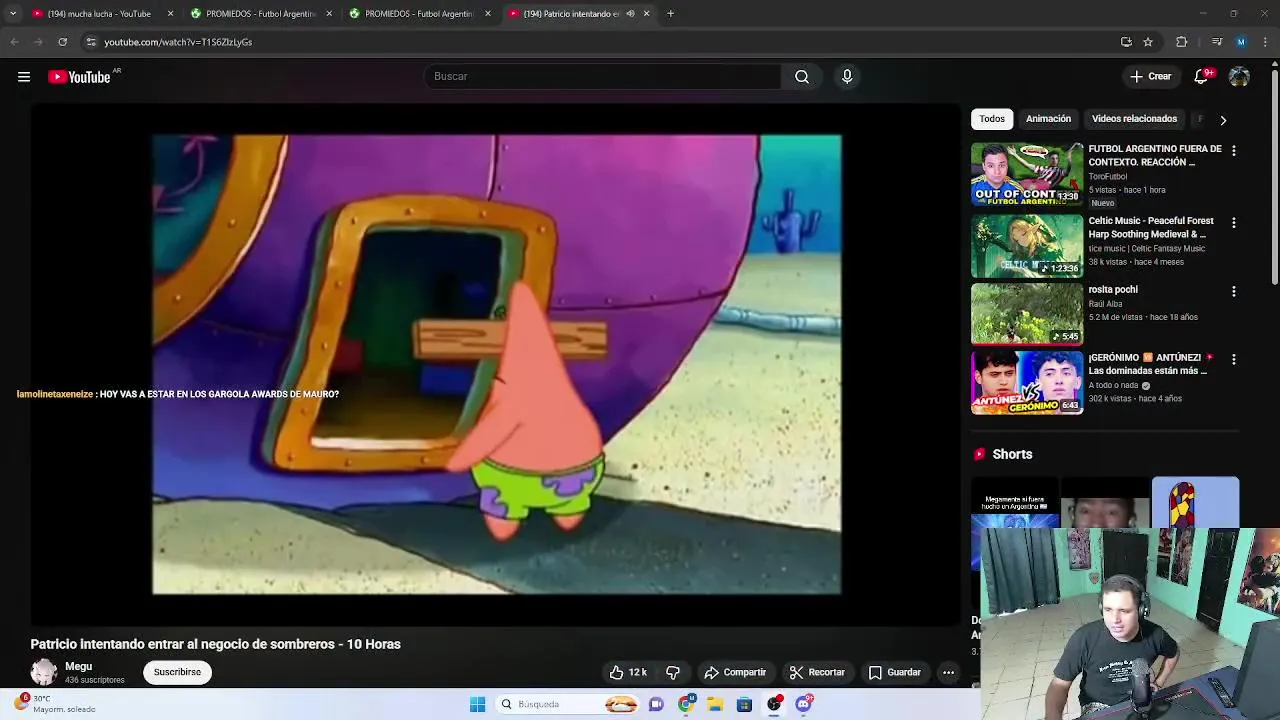The width and height of the screenshot is (1280, 720).
Task: Subscribe to Megu with Suscribirse
Action: 177,672
